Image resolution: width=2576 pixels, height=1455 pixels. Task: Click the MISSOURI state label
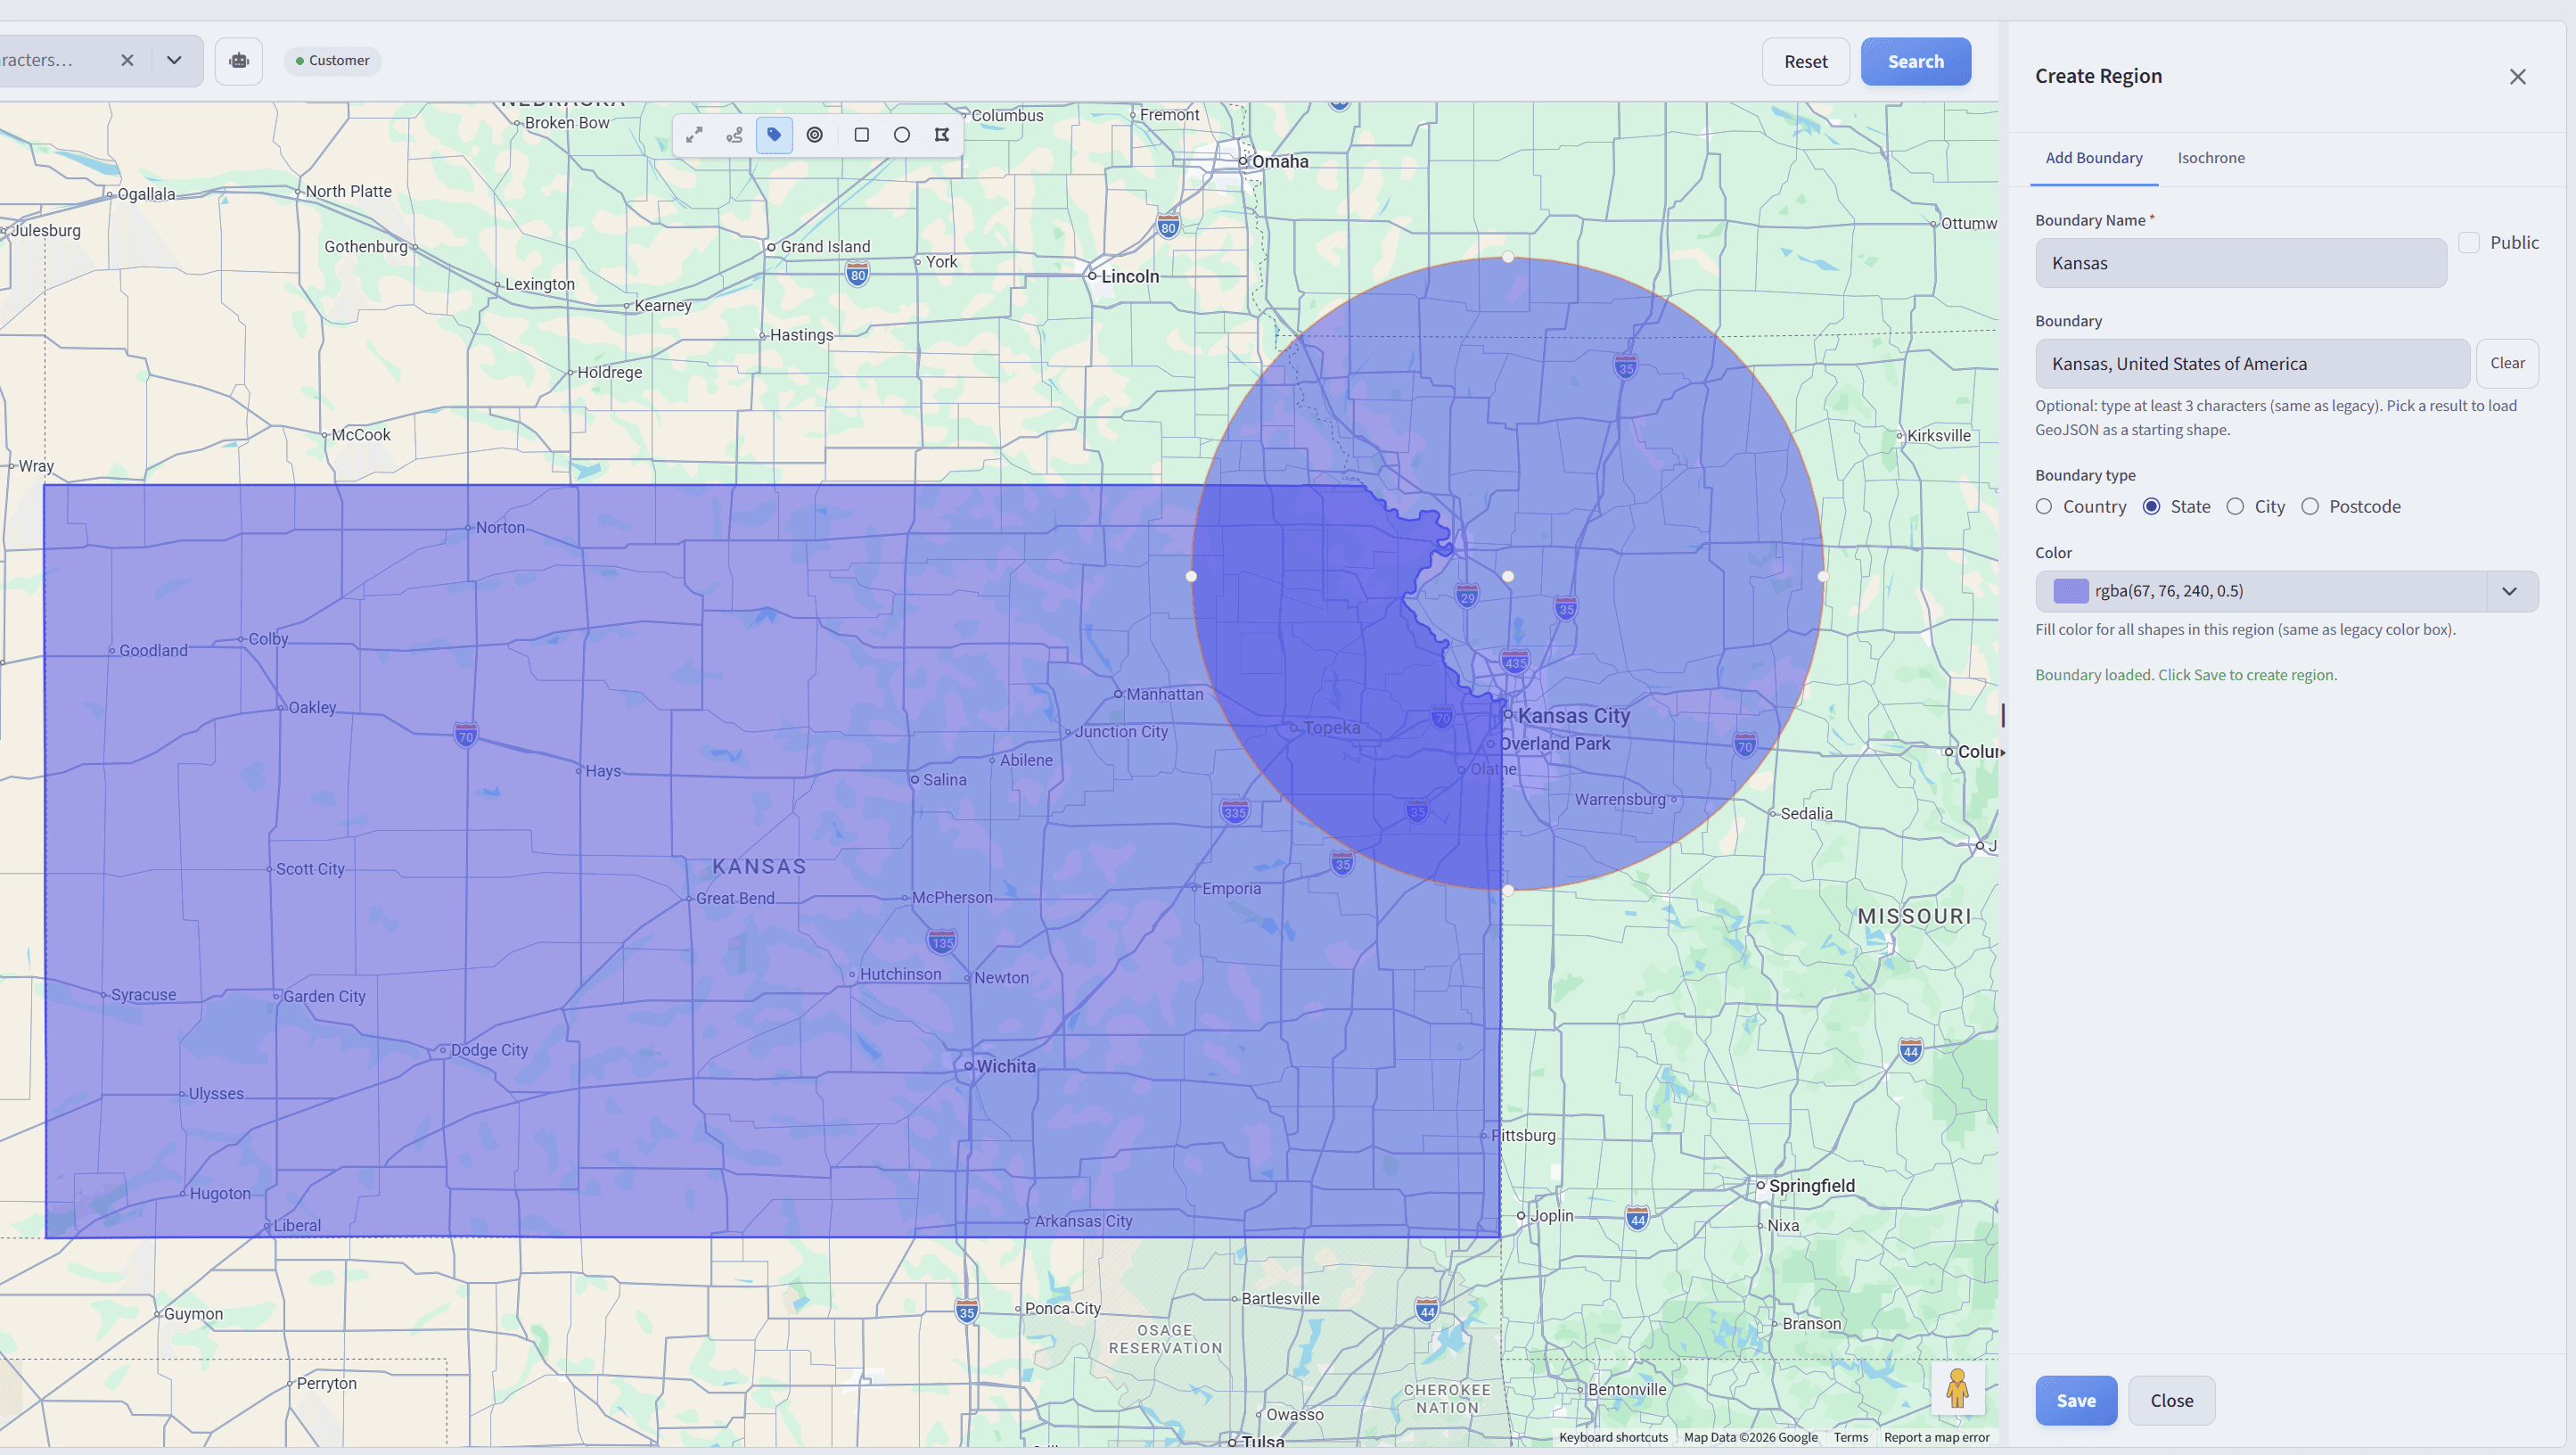tap(1914, 916)
